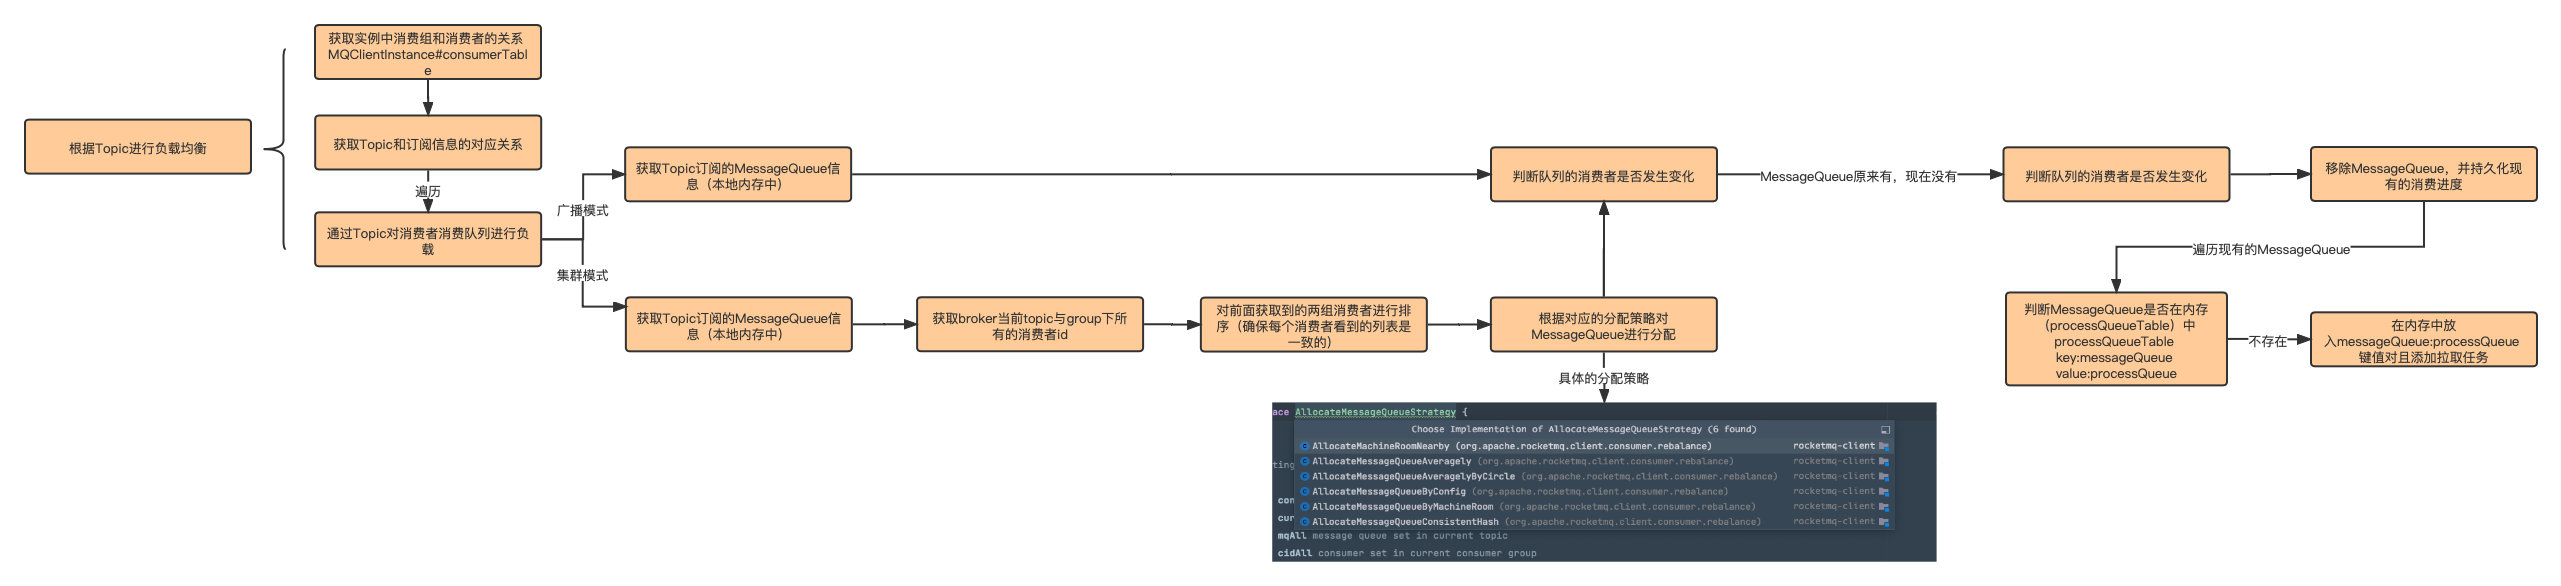Select AllocateMessageQueueByConfig entry
This screenshot has height=586, width=2561.
(1594, 491)
